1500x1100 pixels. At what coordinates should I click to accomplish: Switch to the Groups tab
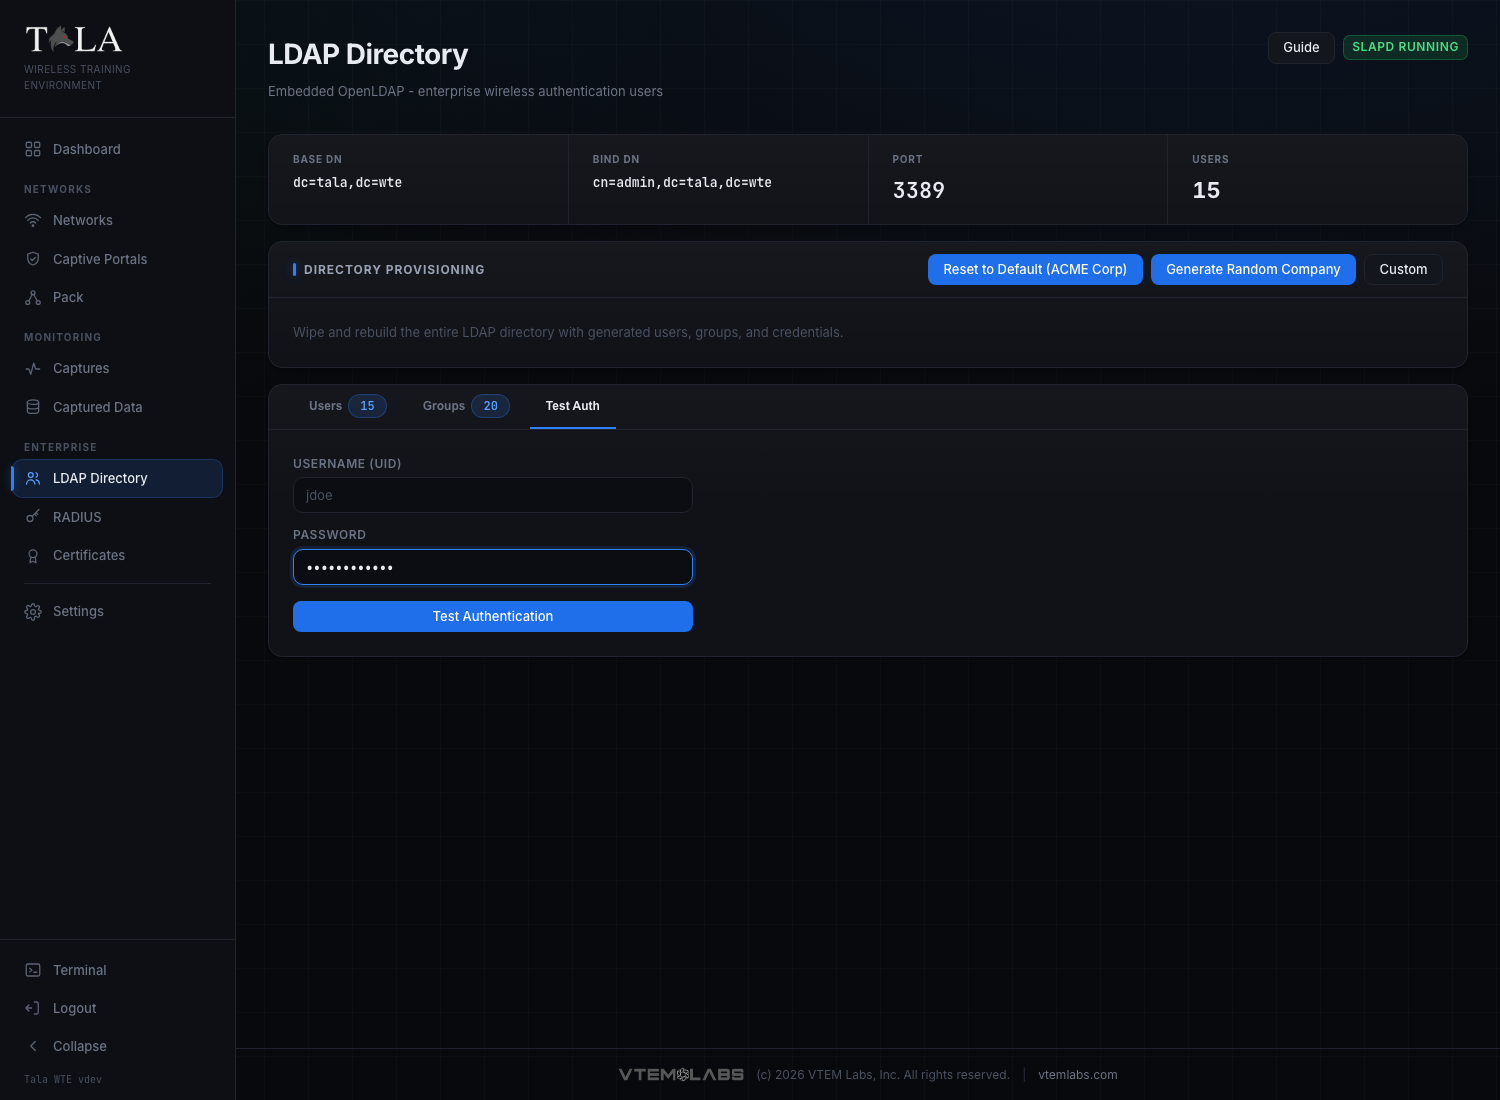(466, 406)
